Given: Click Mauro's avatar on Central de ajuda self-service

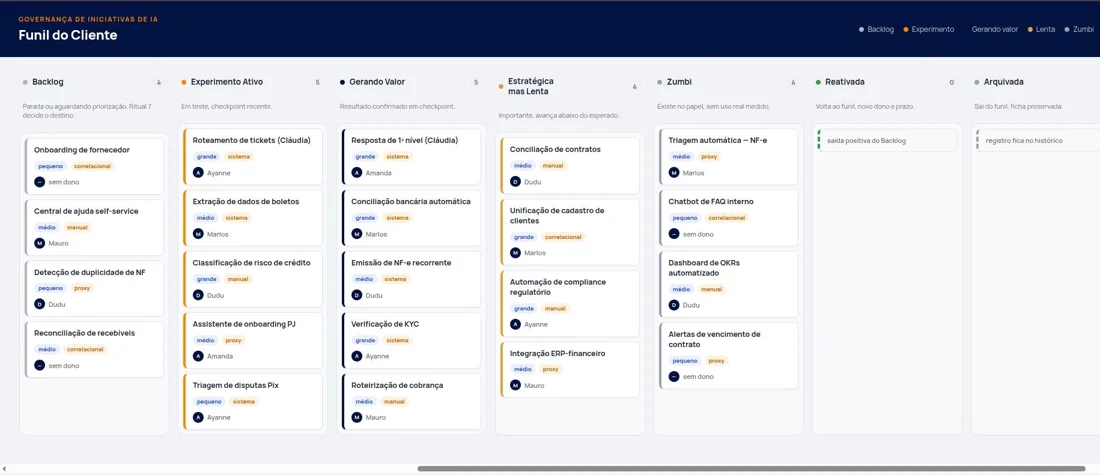Looking at the screenshot, I should pos(39,243).
